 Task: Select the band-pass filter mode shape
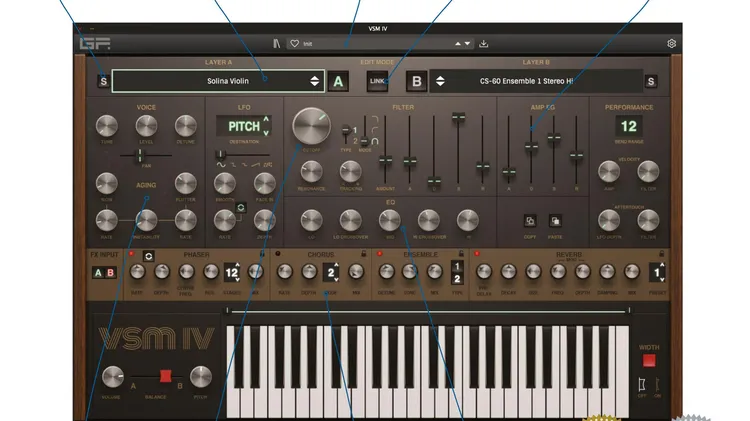375,142
